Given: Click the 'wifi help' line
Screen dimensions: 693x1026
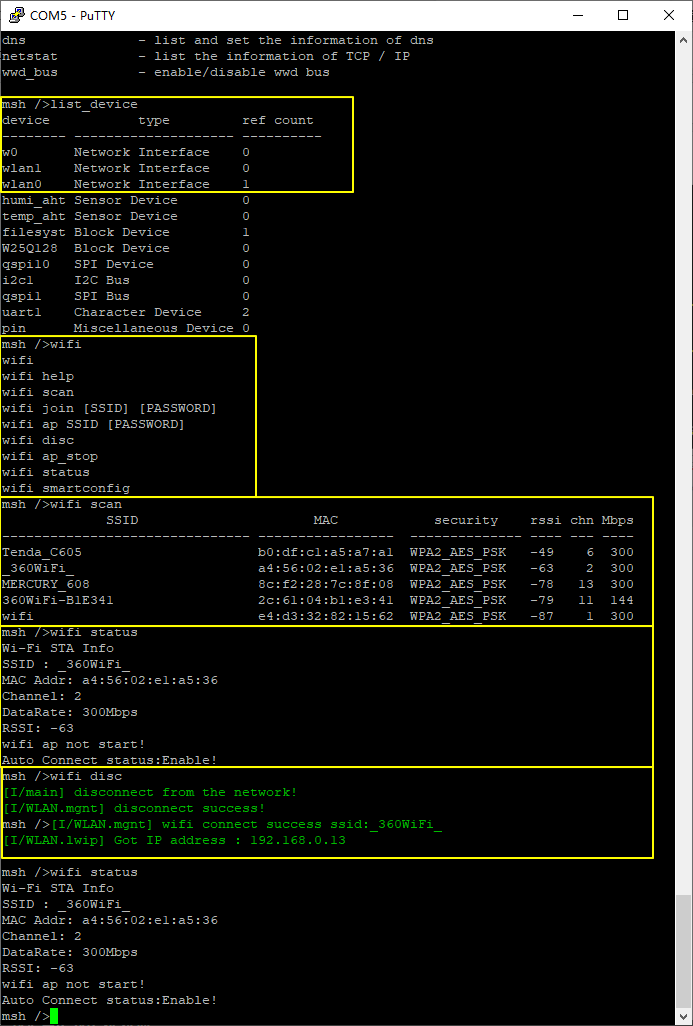Looking at the screenshot, I should pos(38,376).
